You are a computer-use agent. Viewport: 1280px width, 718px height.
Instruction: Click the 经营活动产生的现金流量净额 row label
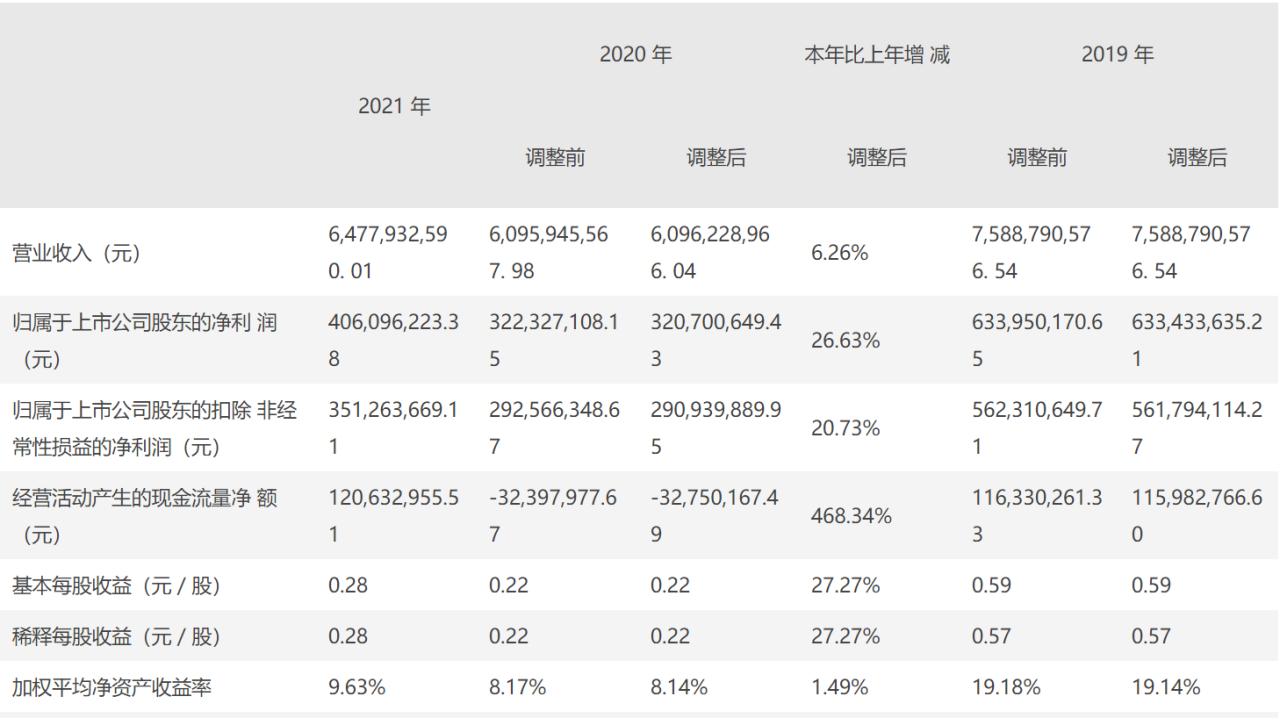tap(144, 516)
